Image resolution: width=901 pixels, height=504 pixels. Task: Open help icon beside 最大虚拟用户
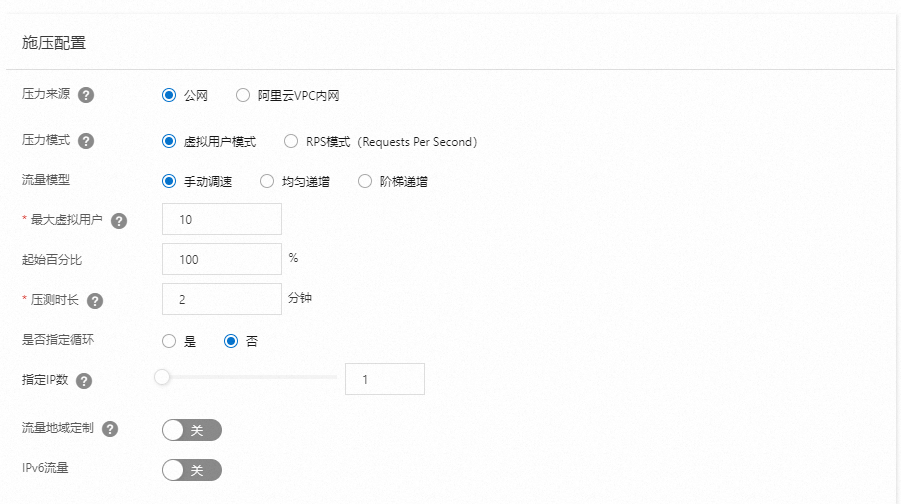(x=119, y=221)
